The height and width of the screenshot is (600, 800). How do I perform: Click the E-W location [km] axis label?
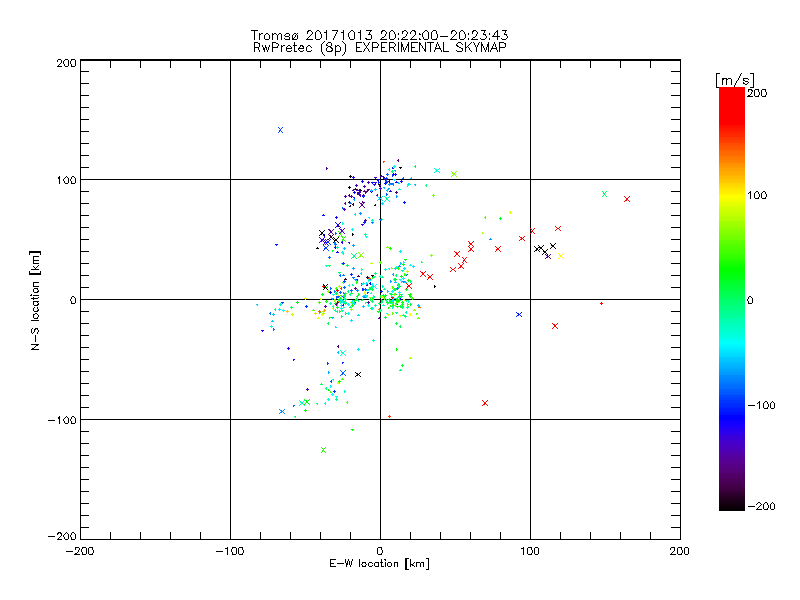coord(380,563)
